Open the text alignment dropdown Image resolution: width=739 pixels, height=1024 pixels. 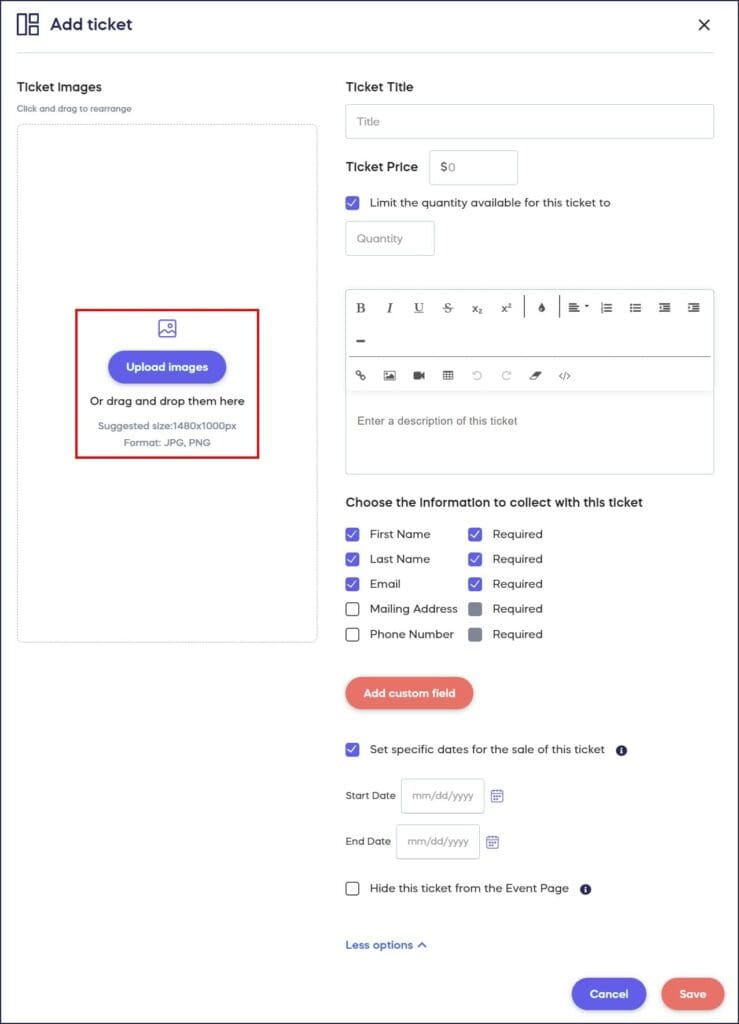coord(577,308)
